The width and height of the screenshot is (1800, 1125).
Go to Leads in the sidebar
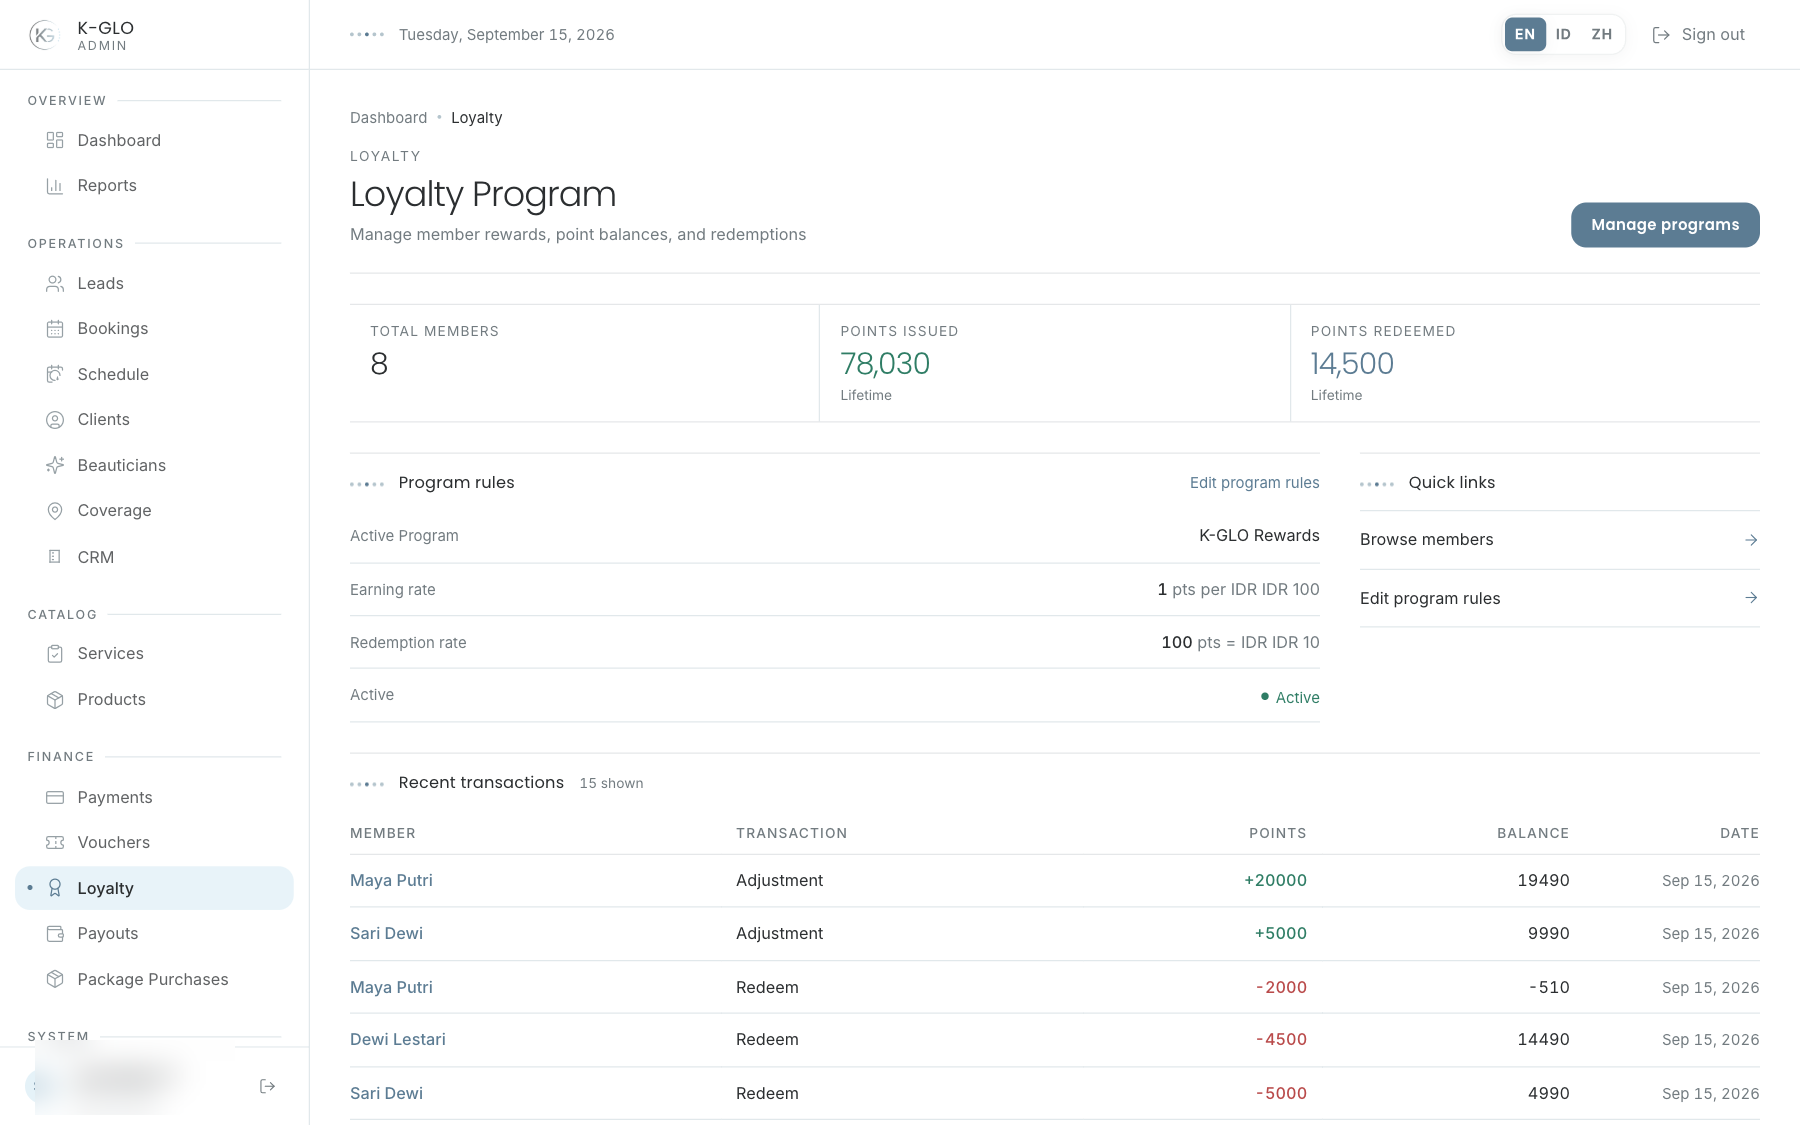(154, 284)
